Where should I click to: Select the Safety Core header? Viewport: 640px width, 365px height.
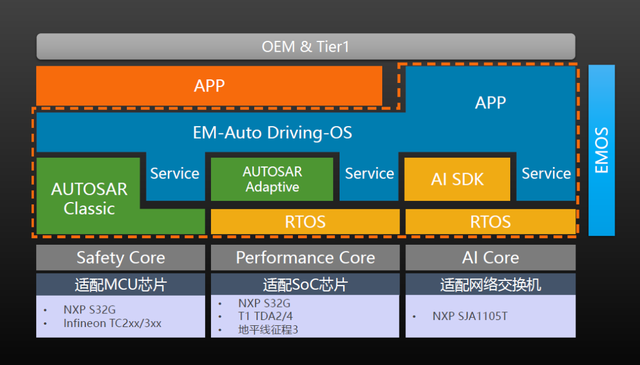[x=120, y=258]
